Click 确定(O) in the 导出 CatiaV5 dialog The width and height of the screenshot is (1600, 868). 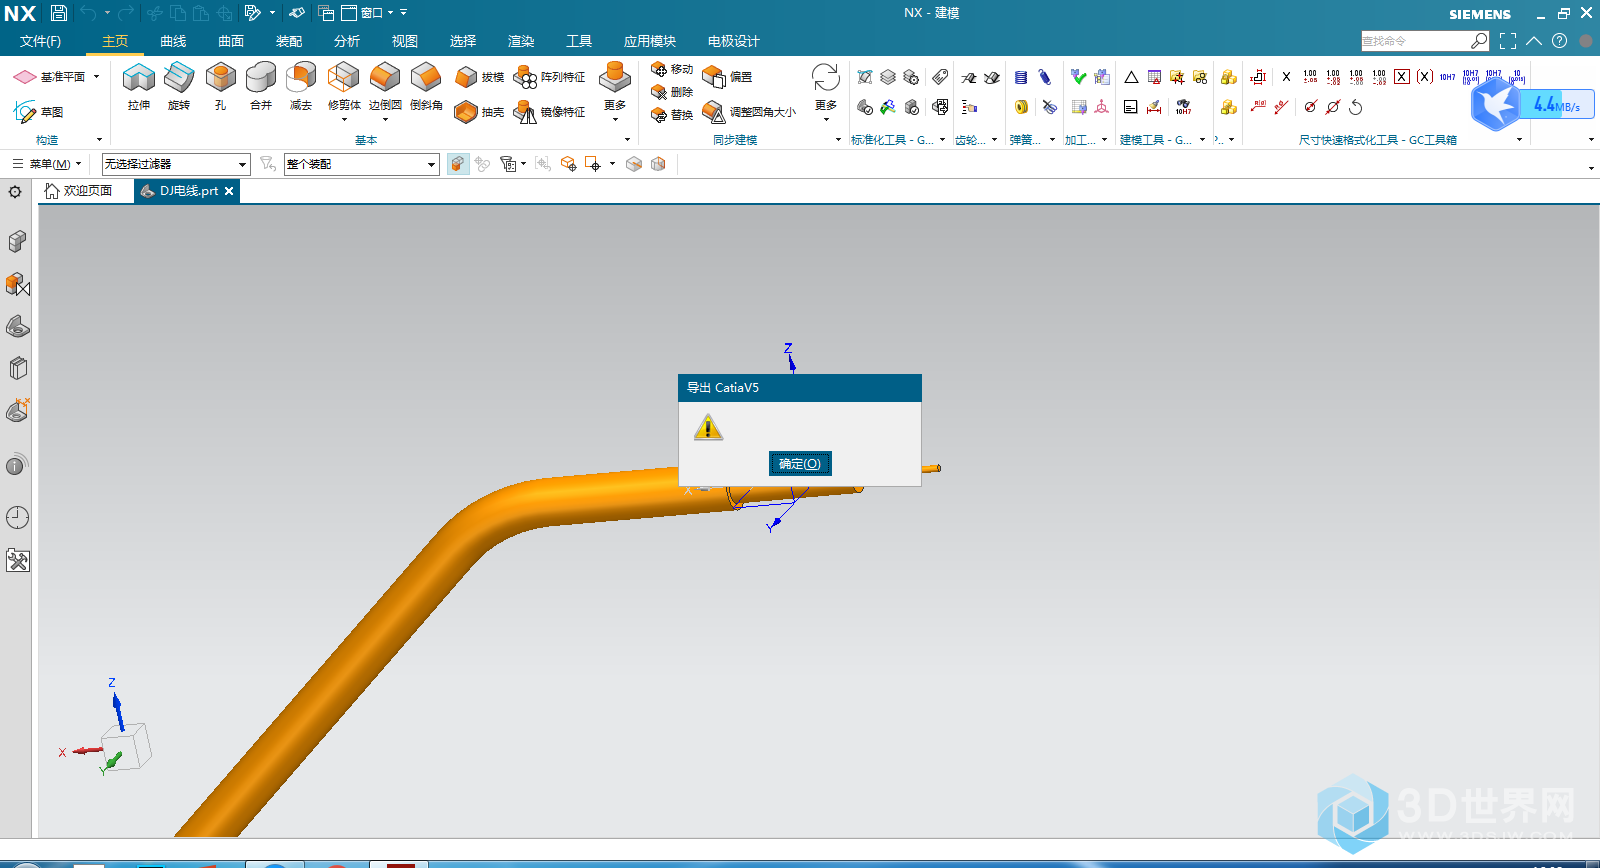tap(800, 464)
